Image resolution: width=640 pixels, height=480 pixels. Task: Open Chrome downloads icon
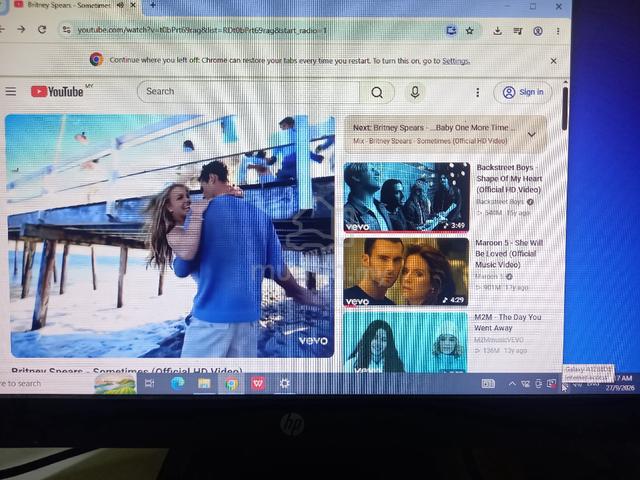498,31
